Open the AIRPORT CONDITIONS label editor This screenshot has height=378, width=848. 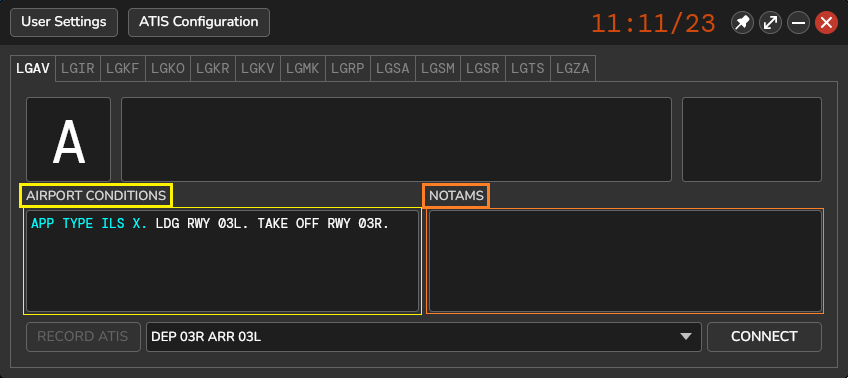(x=96, y=196)
